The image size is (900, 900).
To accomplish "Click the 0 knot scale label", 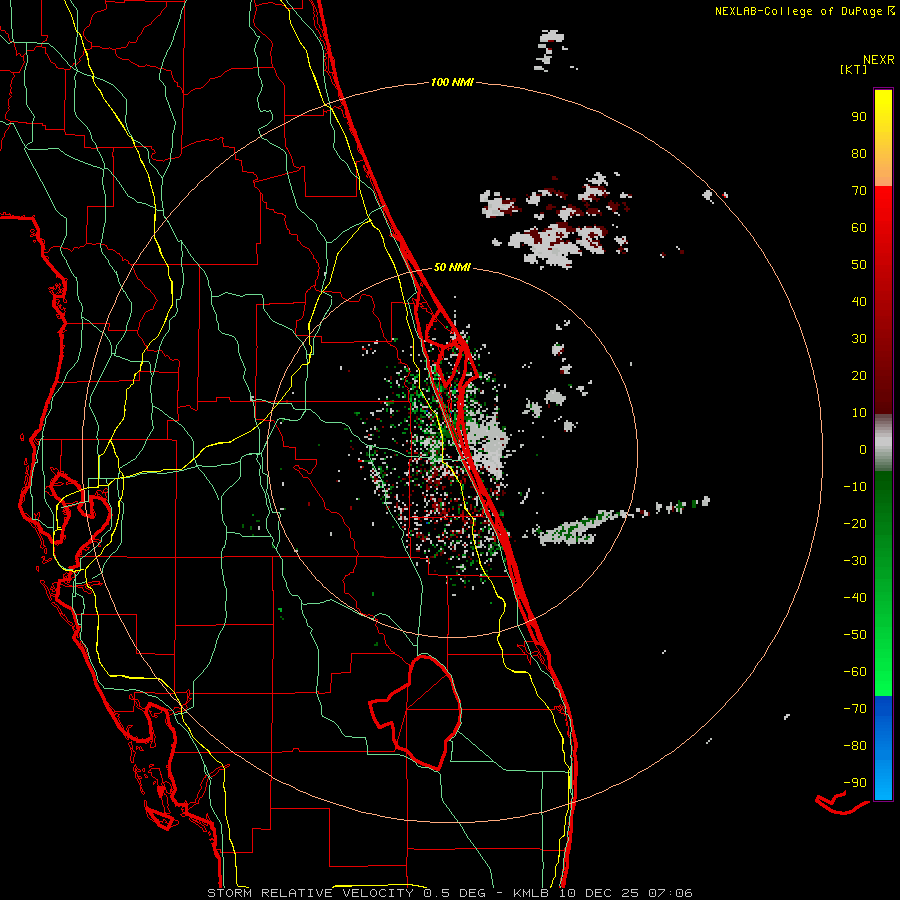I will (863, 450).
